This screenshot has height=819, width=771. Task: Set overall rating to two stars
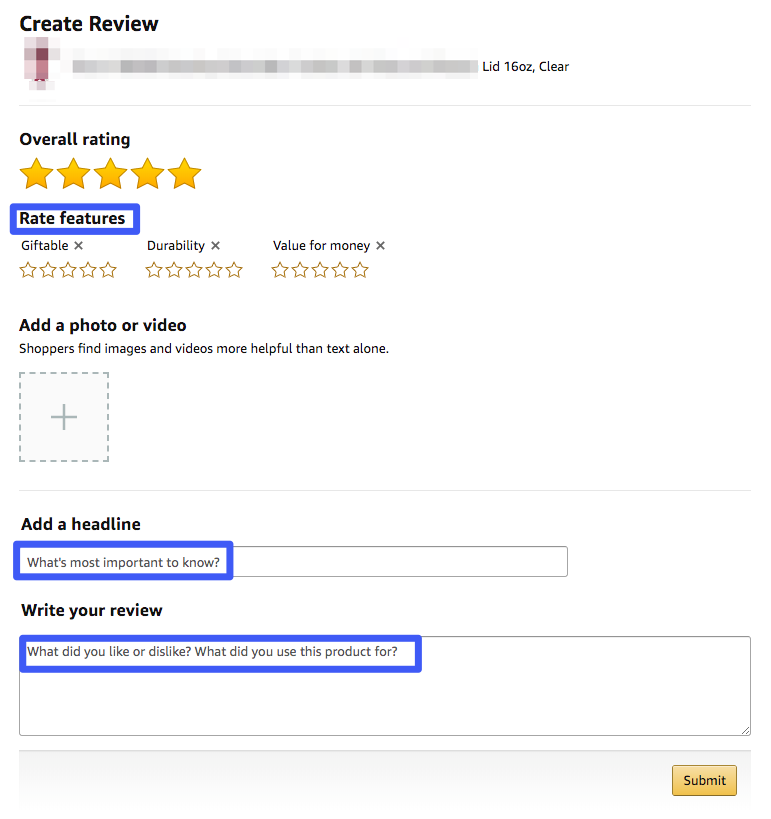tap(74, 173)
